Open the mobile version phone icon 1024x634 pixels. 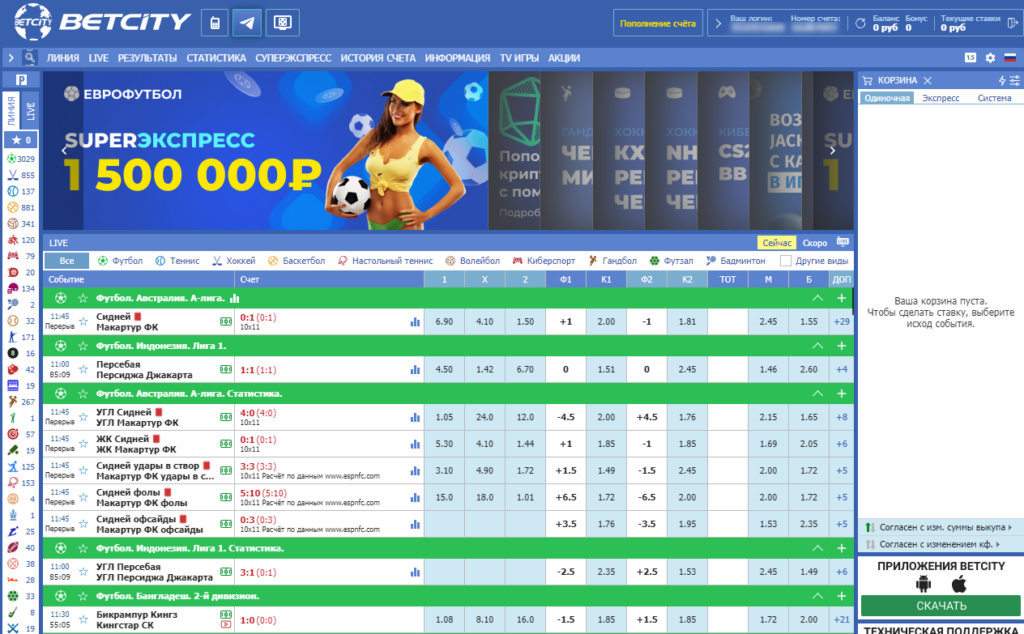click(x=215, y=23)
